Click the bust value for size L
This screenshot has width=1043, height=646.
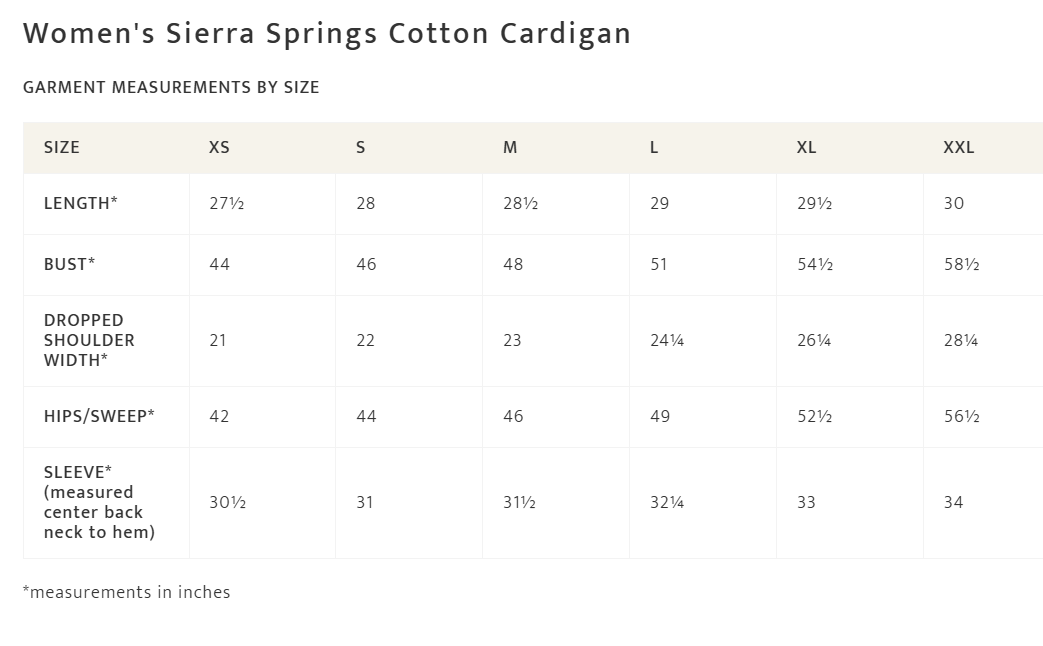tap(659, 264)
